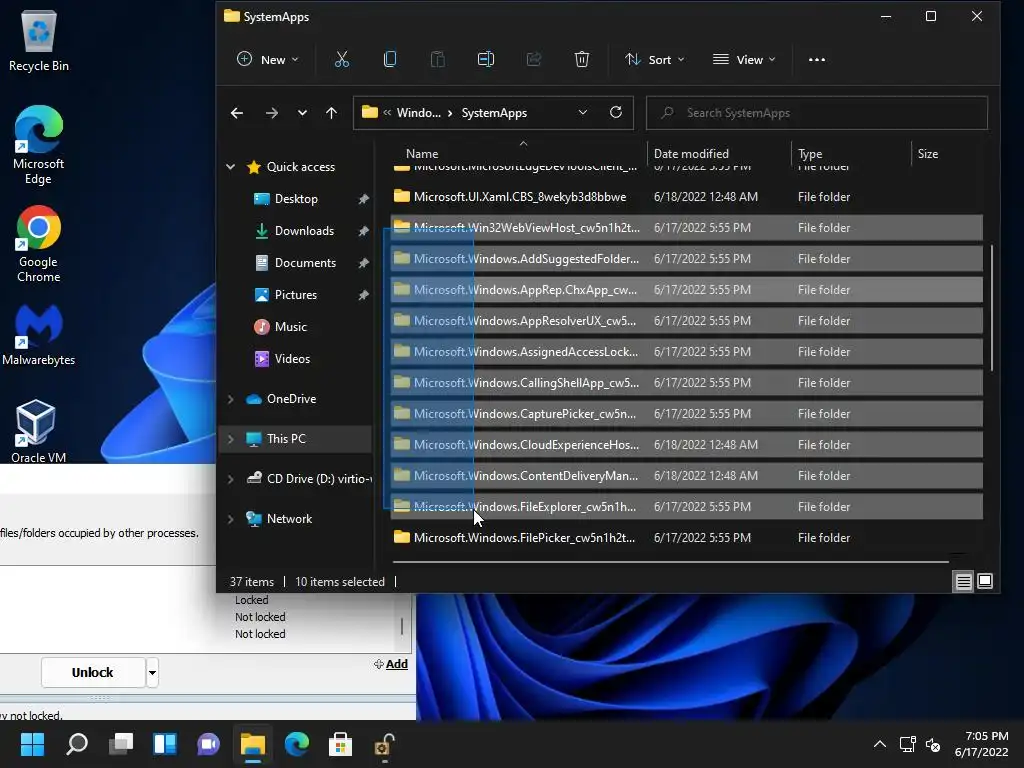
Task: Open taskbar Search
Action: 77,744
